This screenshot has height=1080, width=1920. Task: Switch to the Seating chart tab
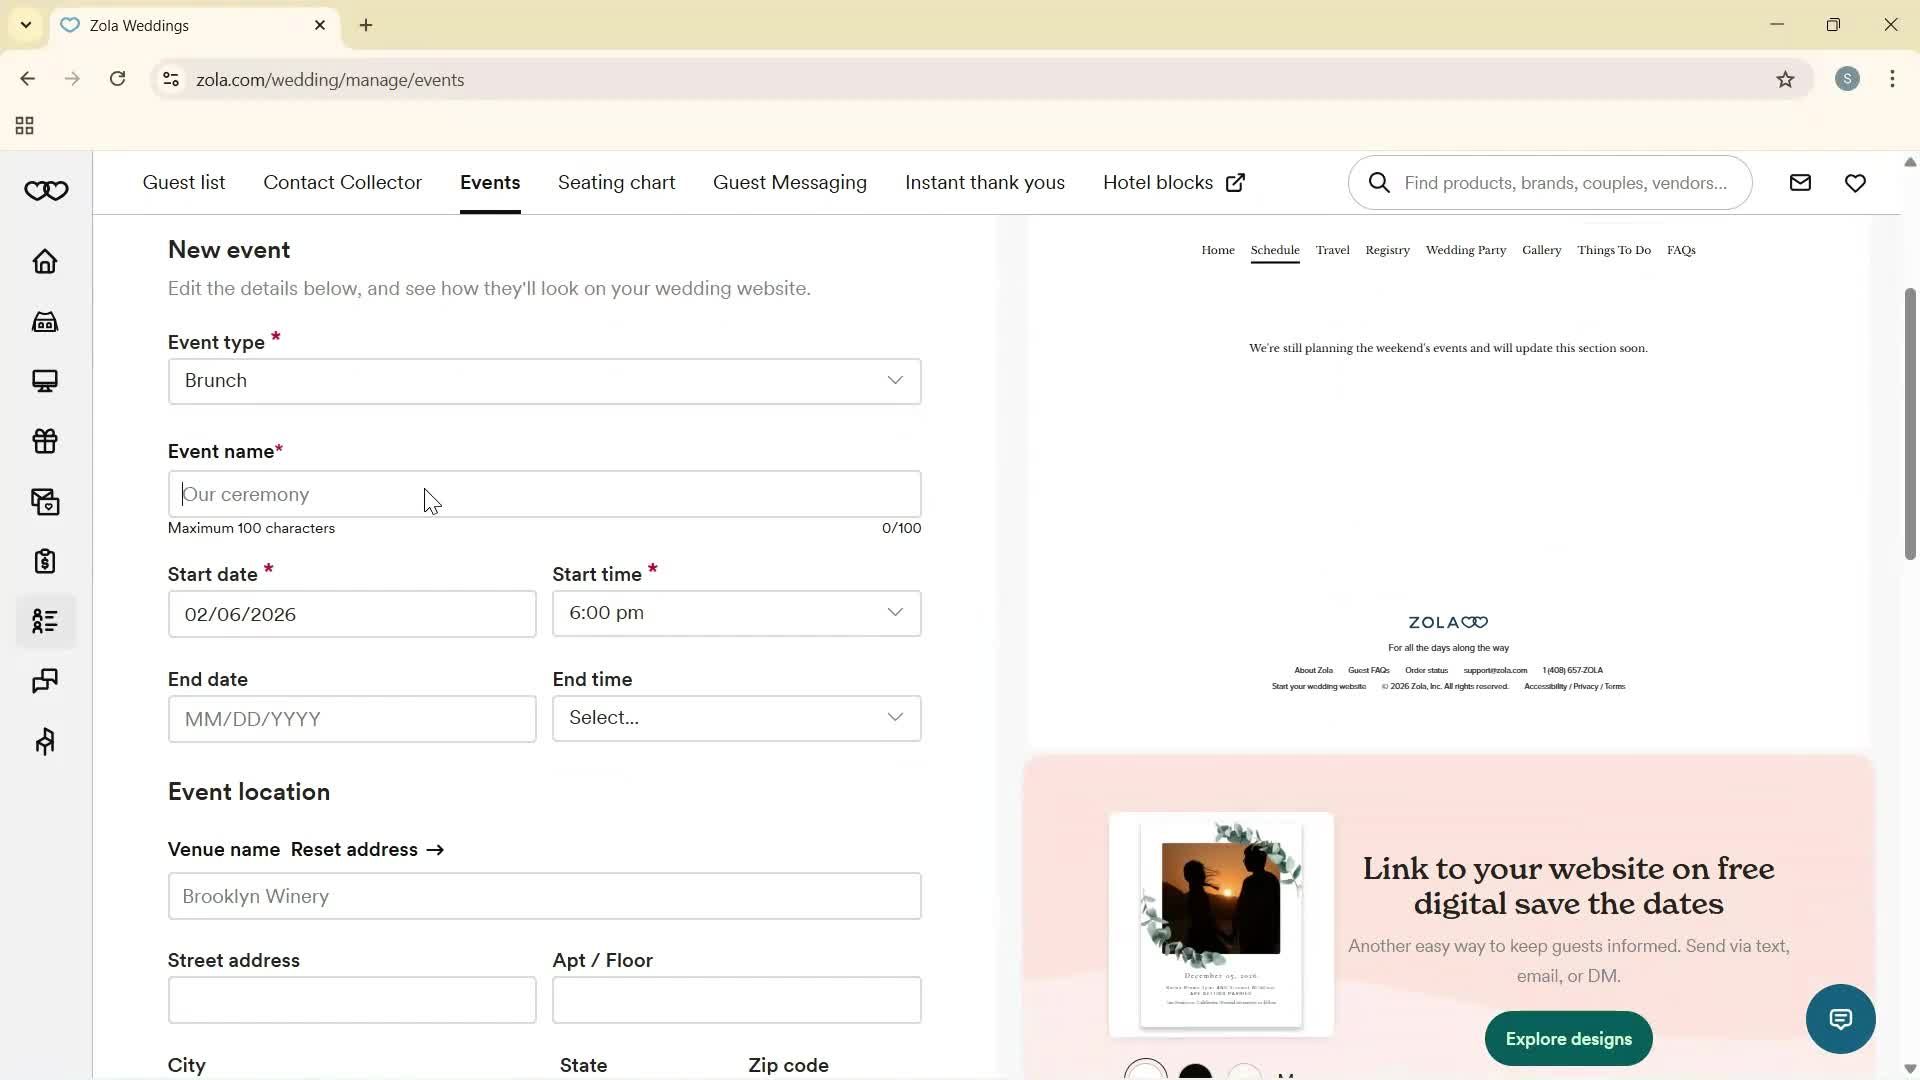(x=616, y=182)
